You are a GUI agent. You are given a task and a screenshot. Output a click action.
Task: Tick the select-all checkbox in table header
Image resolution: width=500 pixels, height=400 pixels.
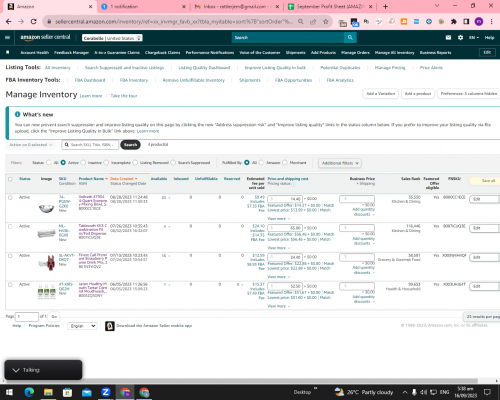coord(10,179)
